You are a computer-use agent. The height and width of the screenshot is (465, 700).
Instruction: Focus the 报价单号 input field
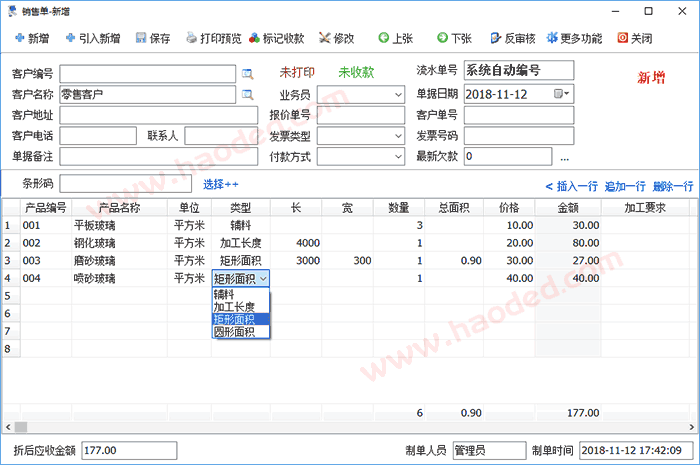(x=361, y=115)
